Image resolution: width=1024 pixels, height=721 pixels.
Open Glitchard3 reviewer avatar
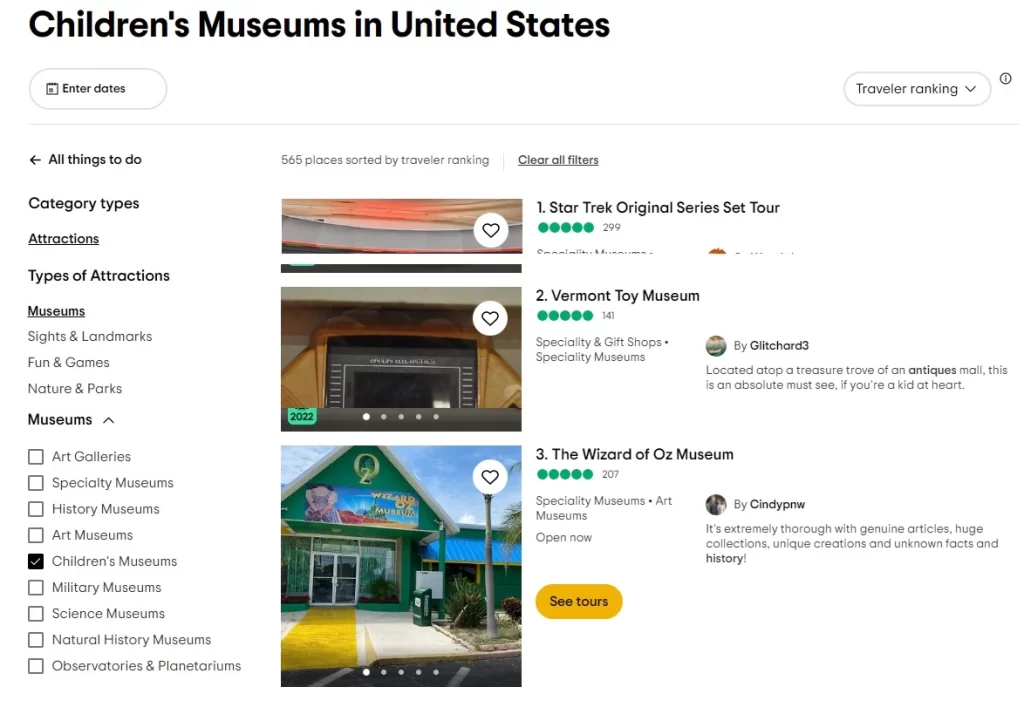click(x=716, y=345)
